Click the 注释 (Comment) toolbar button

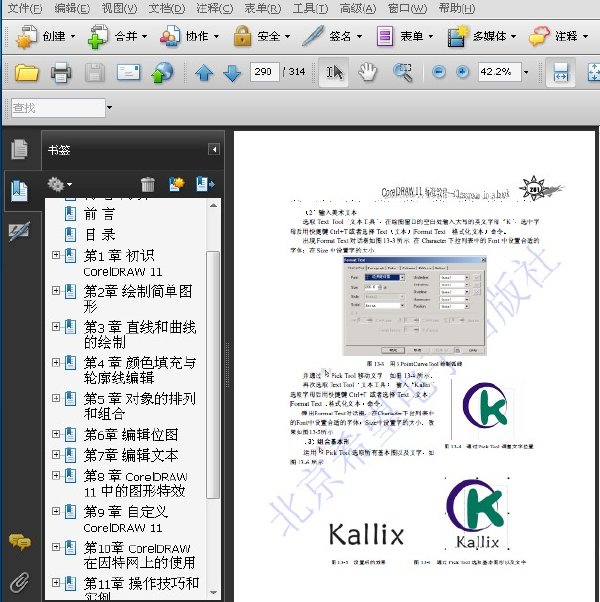559,36
